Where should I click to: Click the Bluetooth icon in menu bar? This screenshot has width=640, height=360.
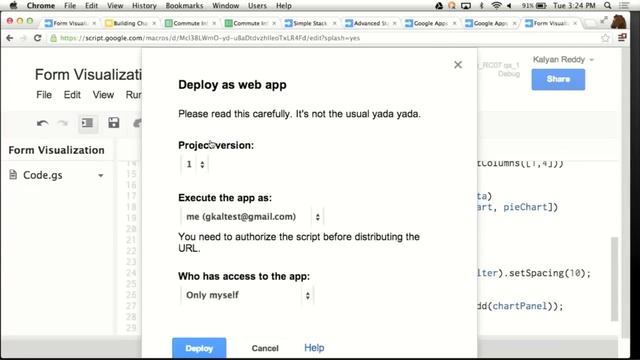[x=482, y=6]
